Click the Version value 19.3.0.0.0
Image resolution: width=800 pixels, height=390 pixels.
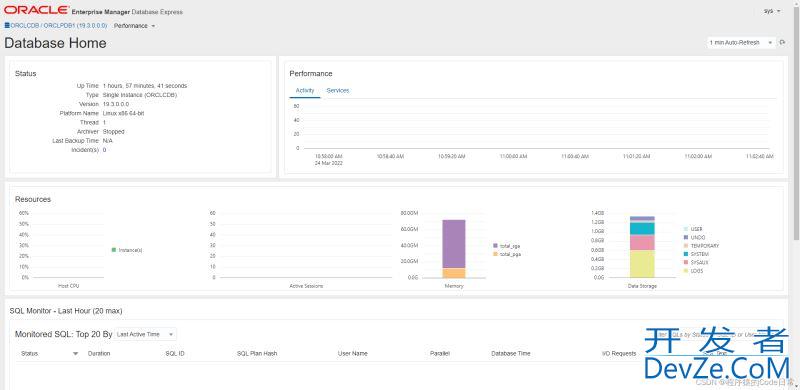(x=116, y=104)
